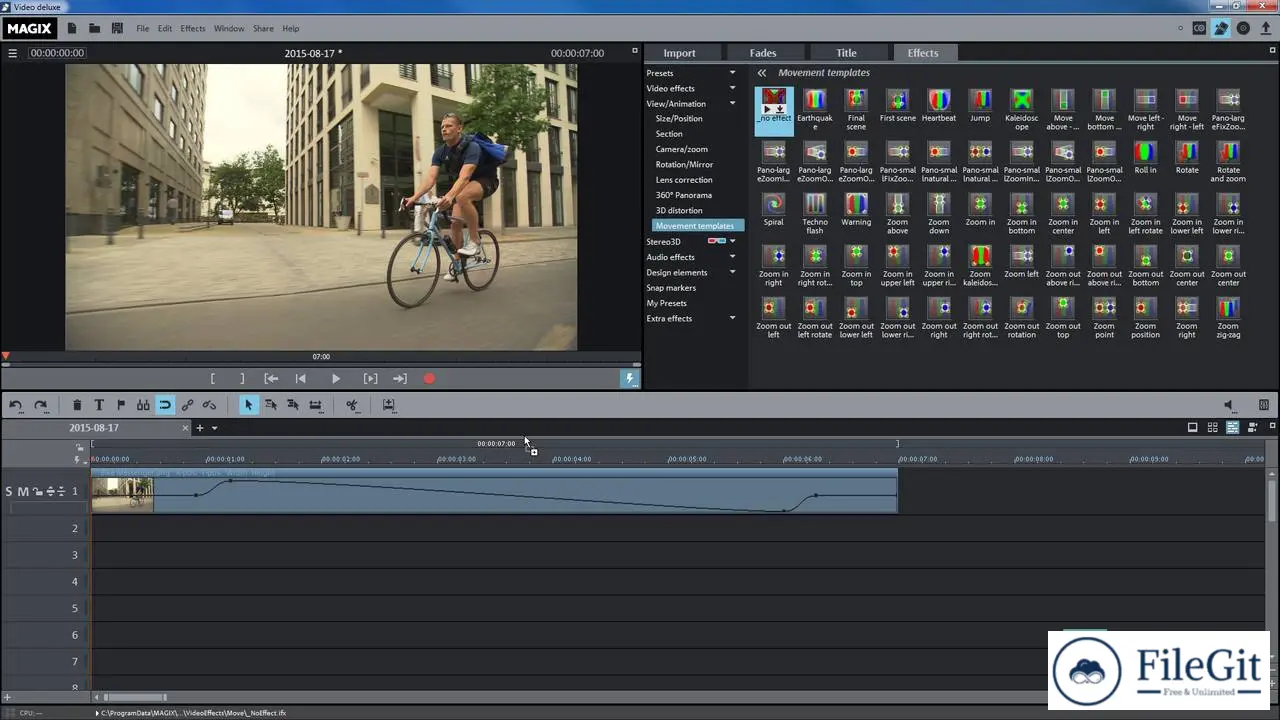This screenshot has height=720, width=1280.
Task: Click the export upload arrow icon
Action: (1265, 28)
